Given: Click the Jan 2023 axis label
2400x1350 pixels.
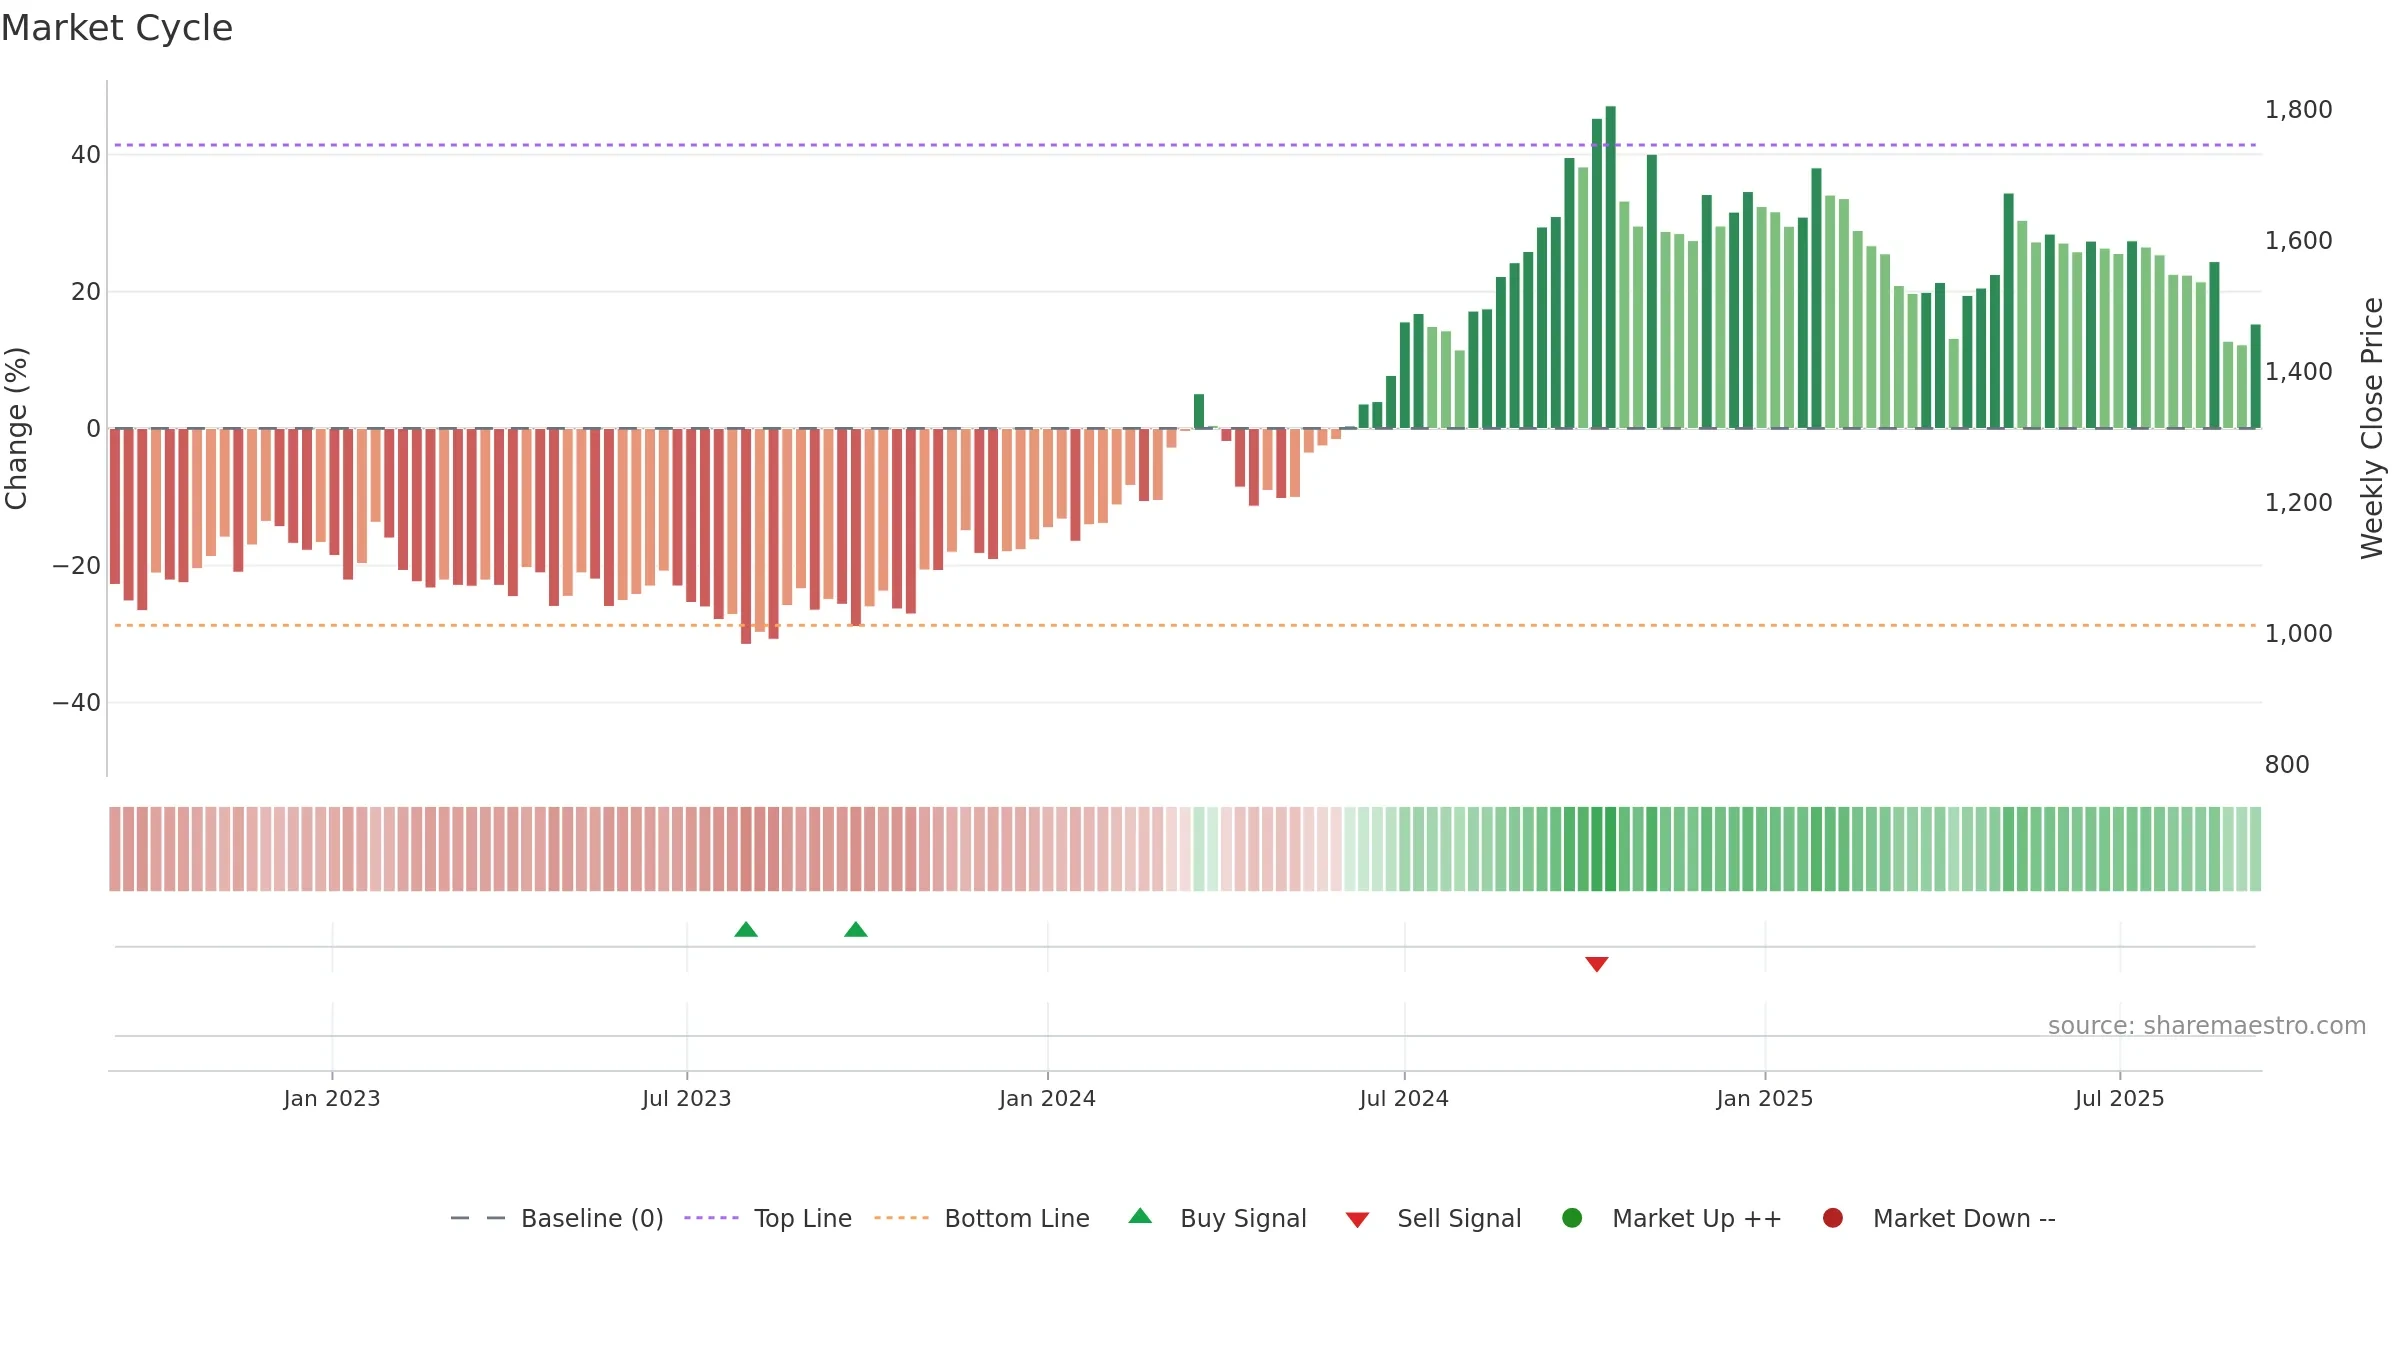Looking at the screenshot, I should [332, 1099].
